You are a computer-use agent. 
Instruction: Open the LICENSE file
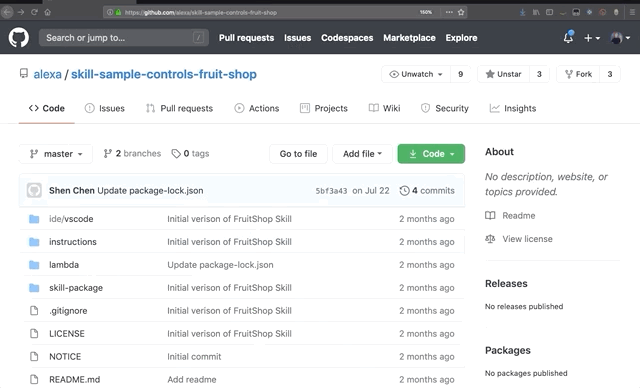(67, 334)
